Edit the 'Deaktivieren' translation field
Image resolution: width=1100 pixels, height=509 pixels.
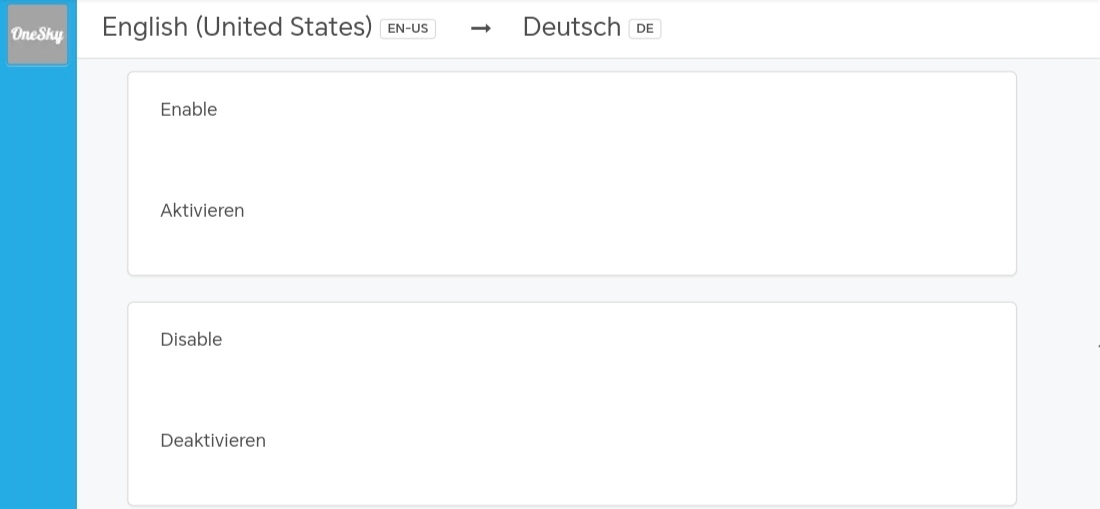(213, 441)
